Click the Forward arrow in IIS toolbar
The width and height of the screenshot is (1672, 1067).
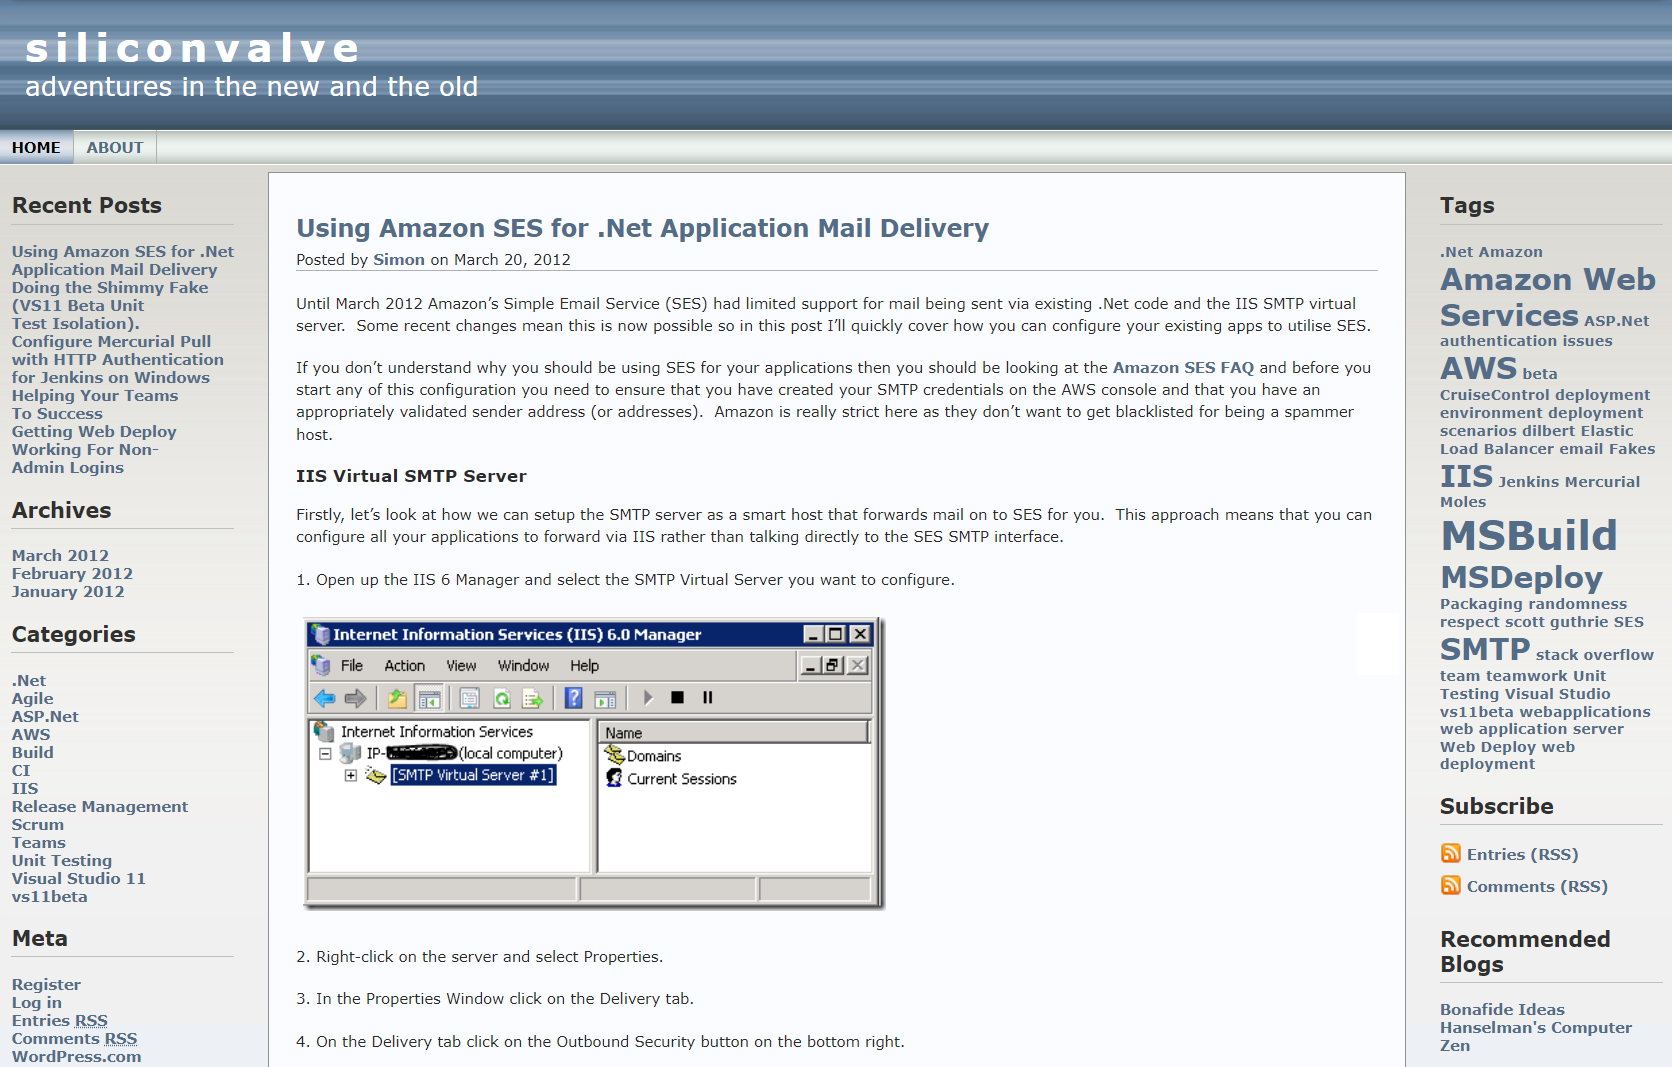point(355,698)
